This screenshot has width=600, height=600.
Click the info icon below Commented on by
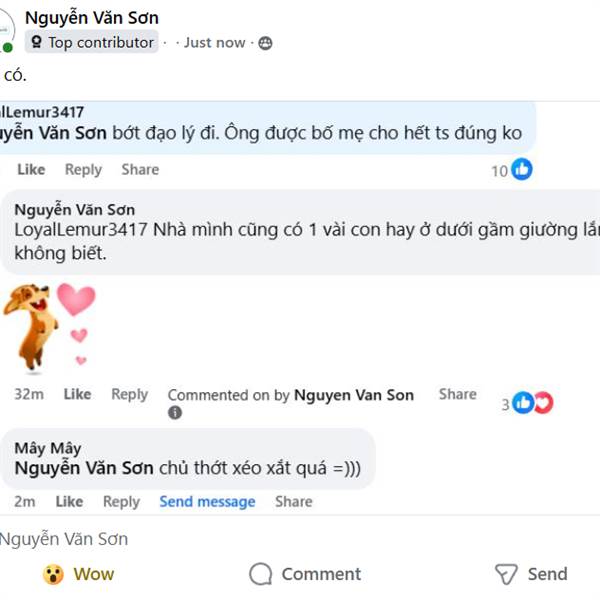point(175,413)
